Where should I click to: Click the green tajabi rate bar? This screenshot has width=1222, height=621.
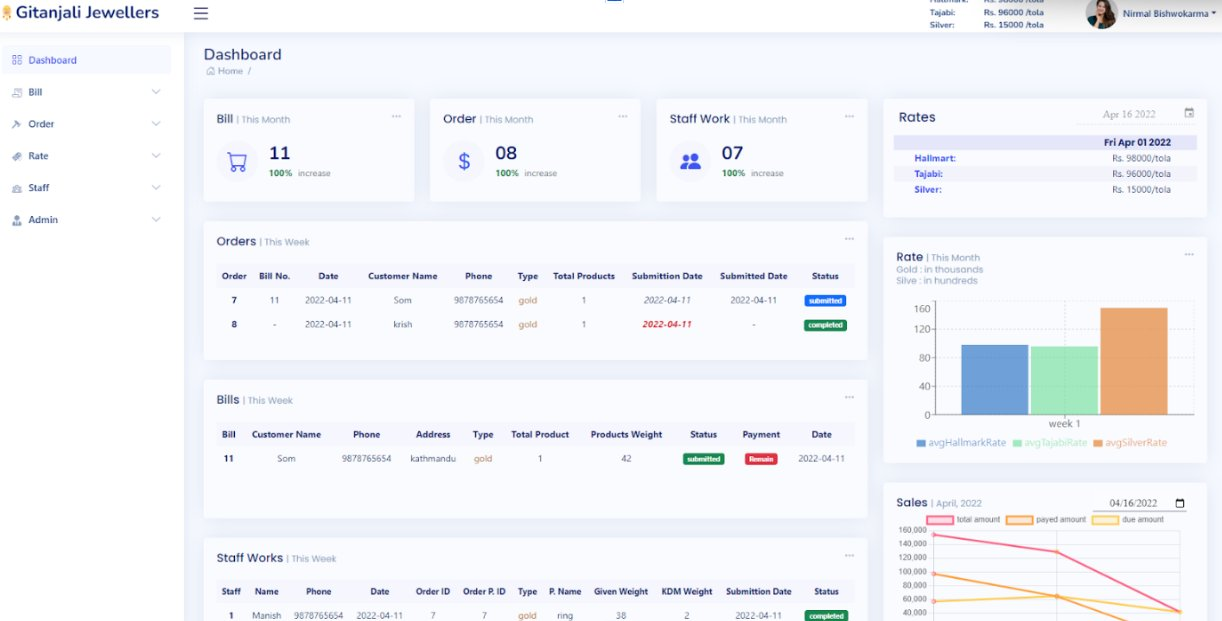(1064, 380)
